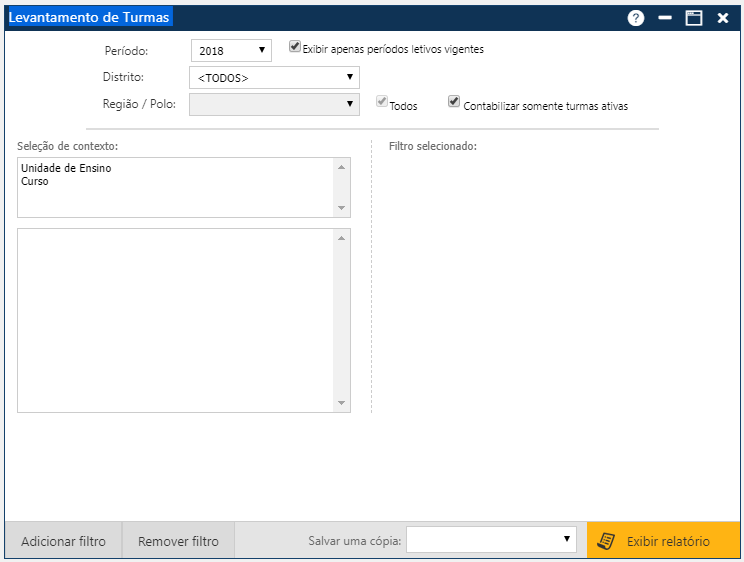Toggle the Todos checkbox
Viewport: 744px width, 562px height.
(x=381, y=102)
